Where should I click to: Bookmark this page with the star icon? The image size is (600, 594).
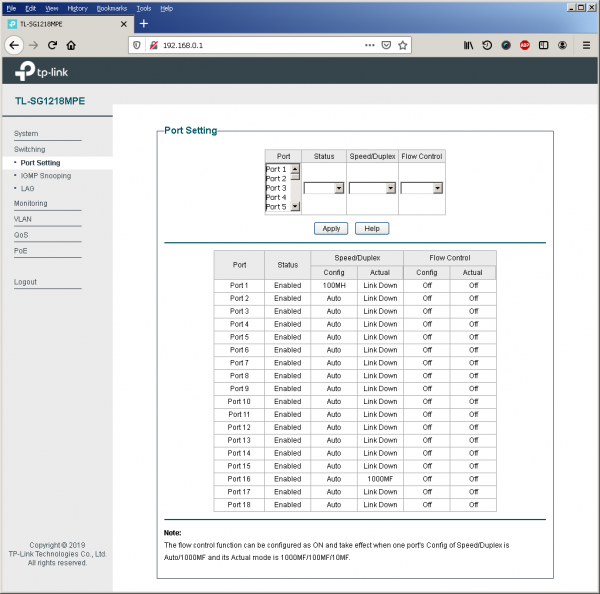click(403, 45)
